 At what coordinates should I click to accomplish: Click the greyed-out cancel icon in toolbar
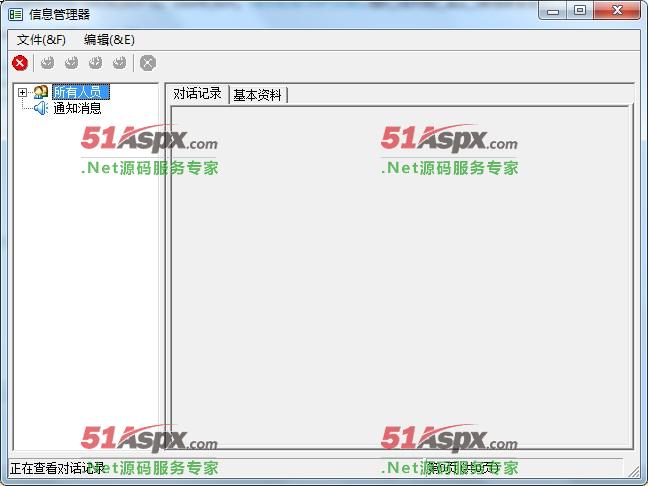point(148,63)
